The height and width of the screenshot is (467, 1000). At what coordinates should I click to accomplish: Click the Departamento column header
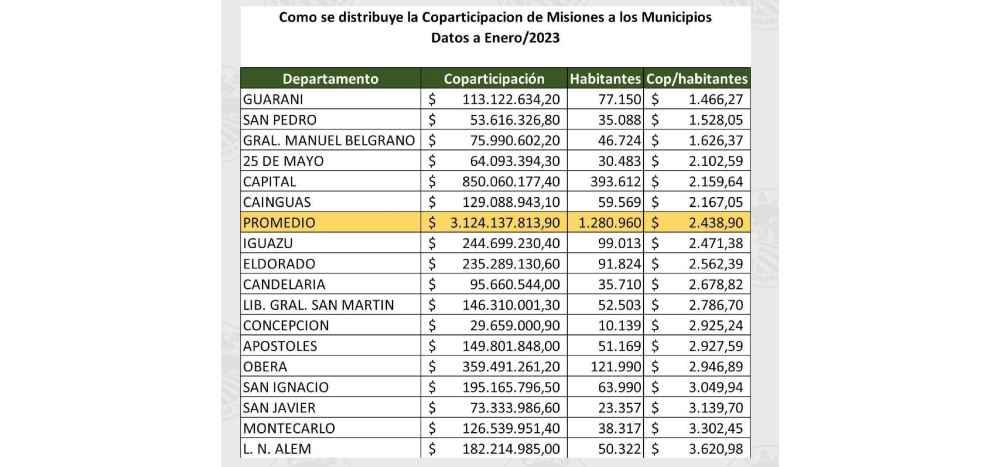tap(330, 78)
